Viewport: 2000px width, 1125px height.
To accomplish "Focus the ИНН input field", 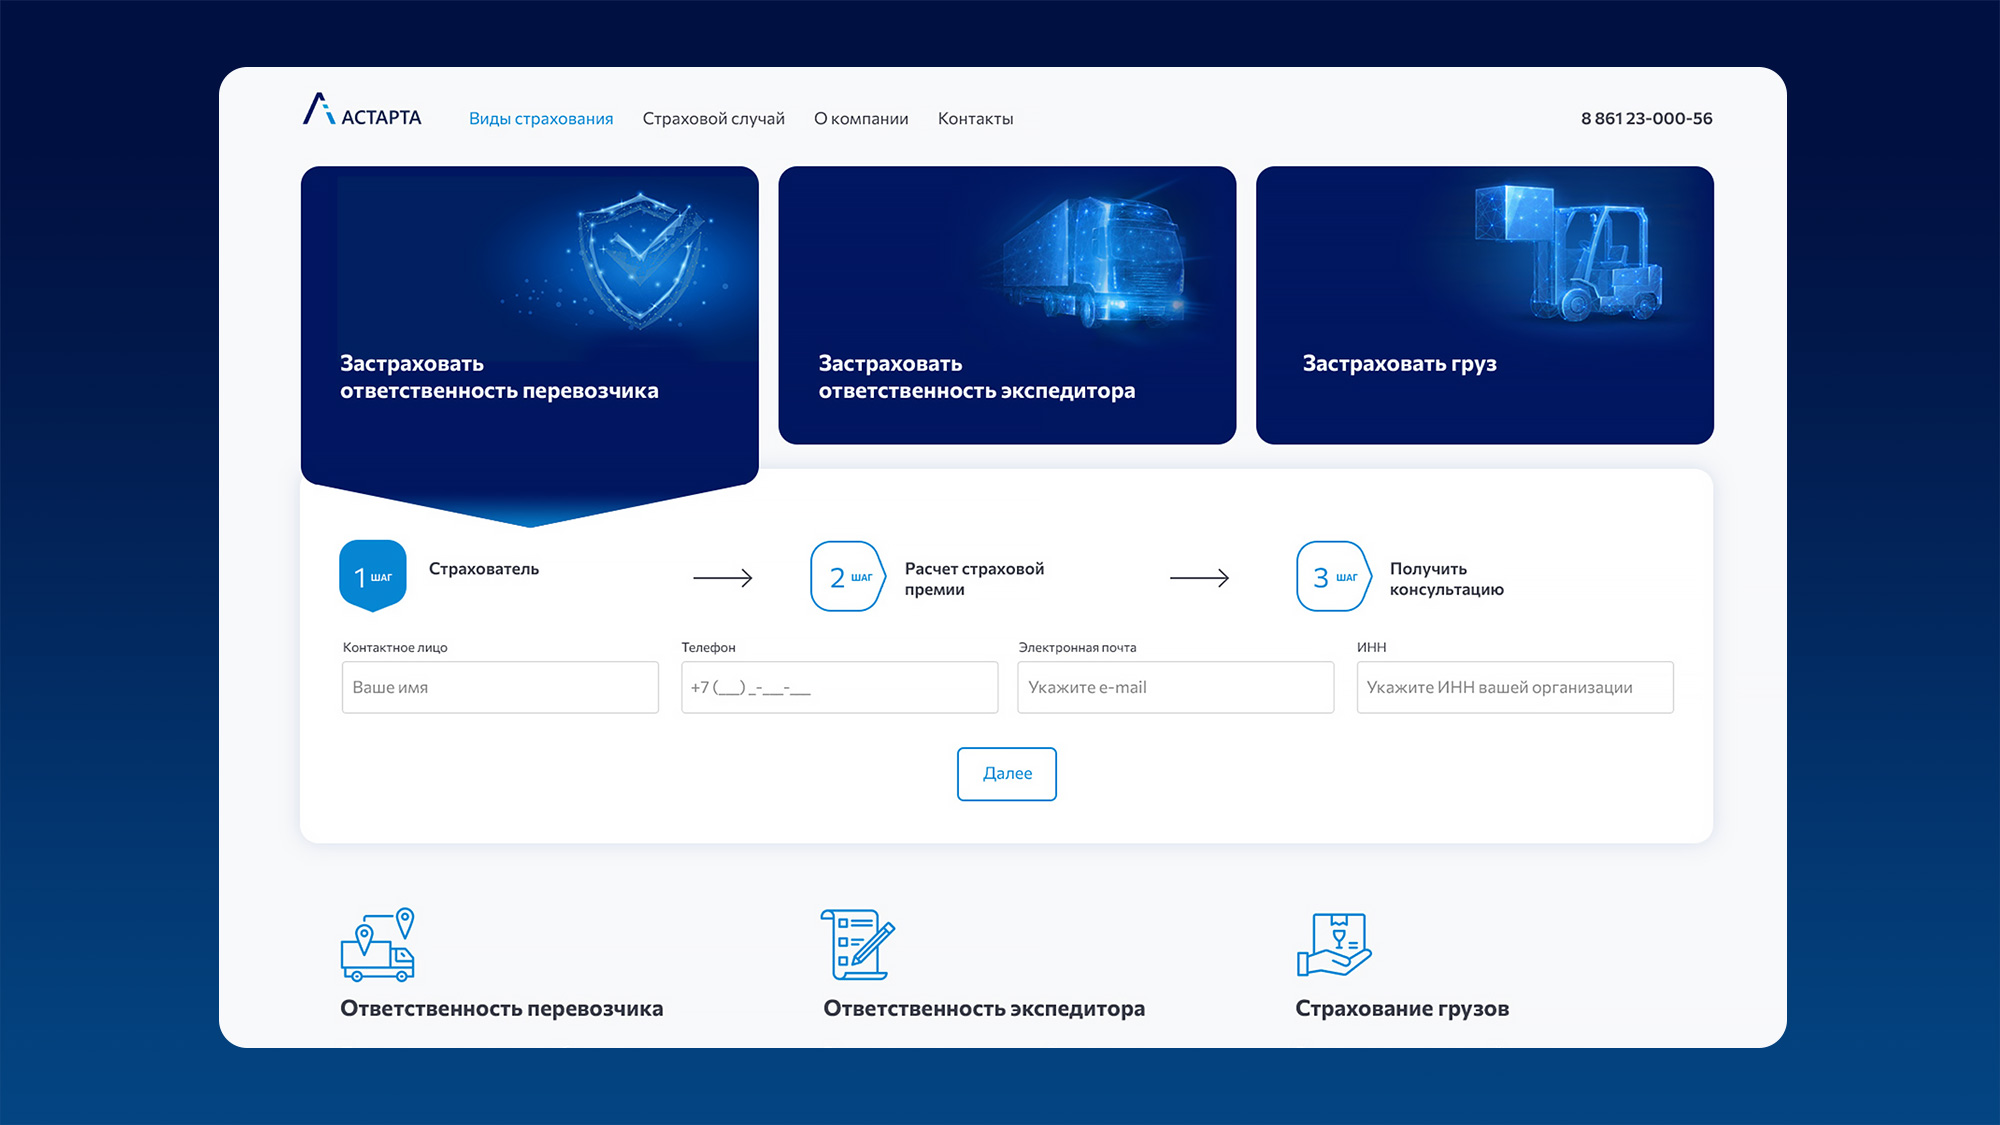I will [1514, 687].
